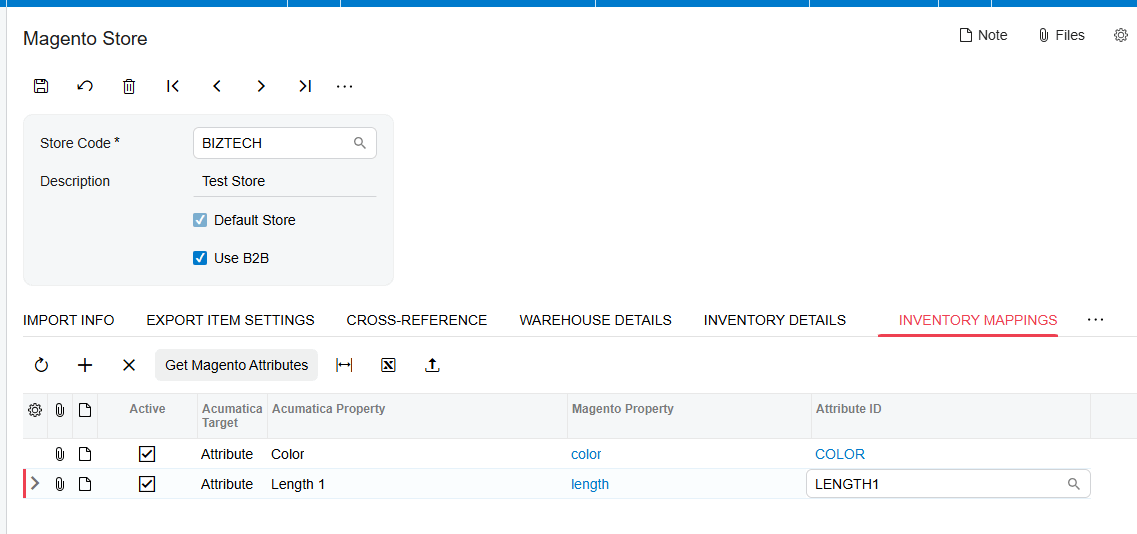Sort by the Active column header
Screen dimensions: 1137x534
(147, 409)
